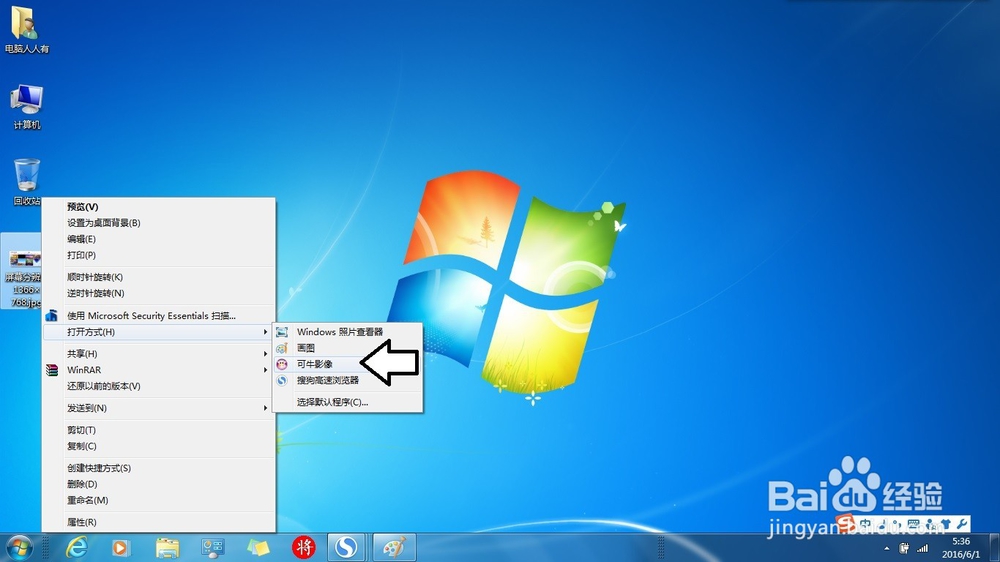Viewport: 1000px width, 562px height.
Task: Click the person account icon on IME bar
Action: coord(930,525)
